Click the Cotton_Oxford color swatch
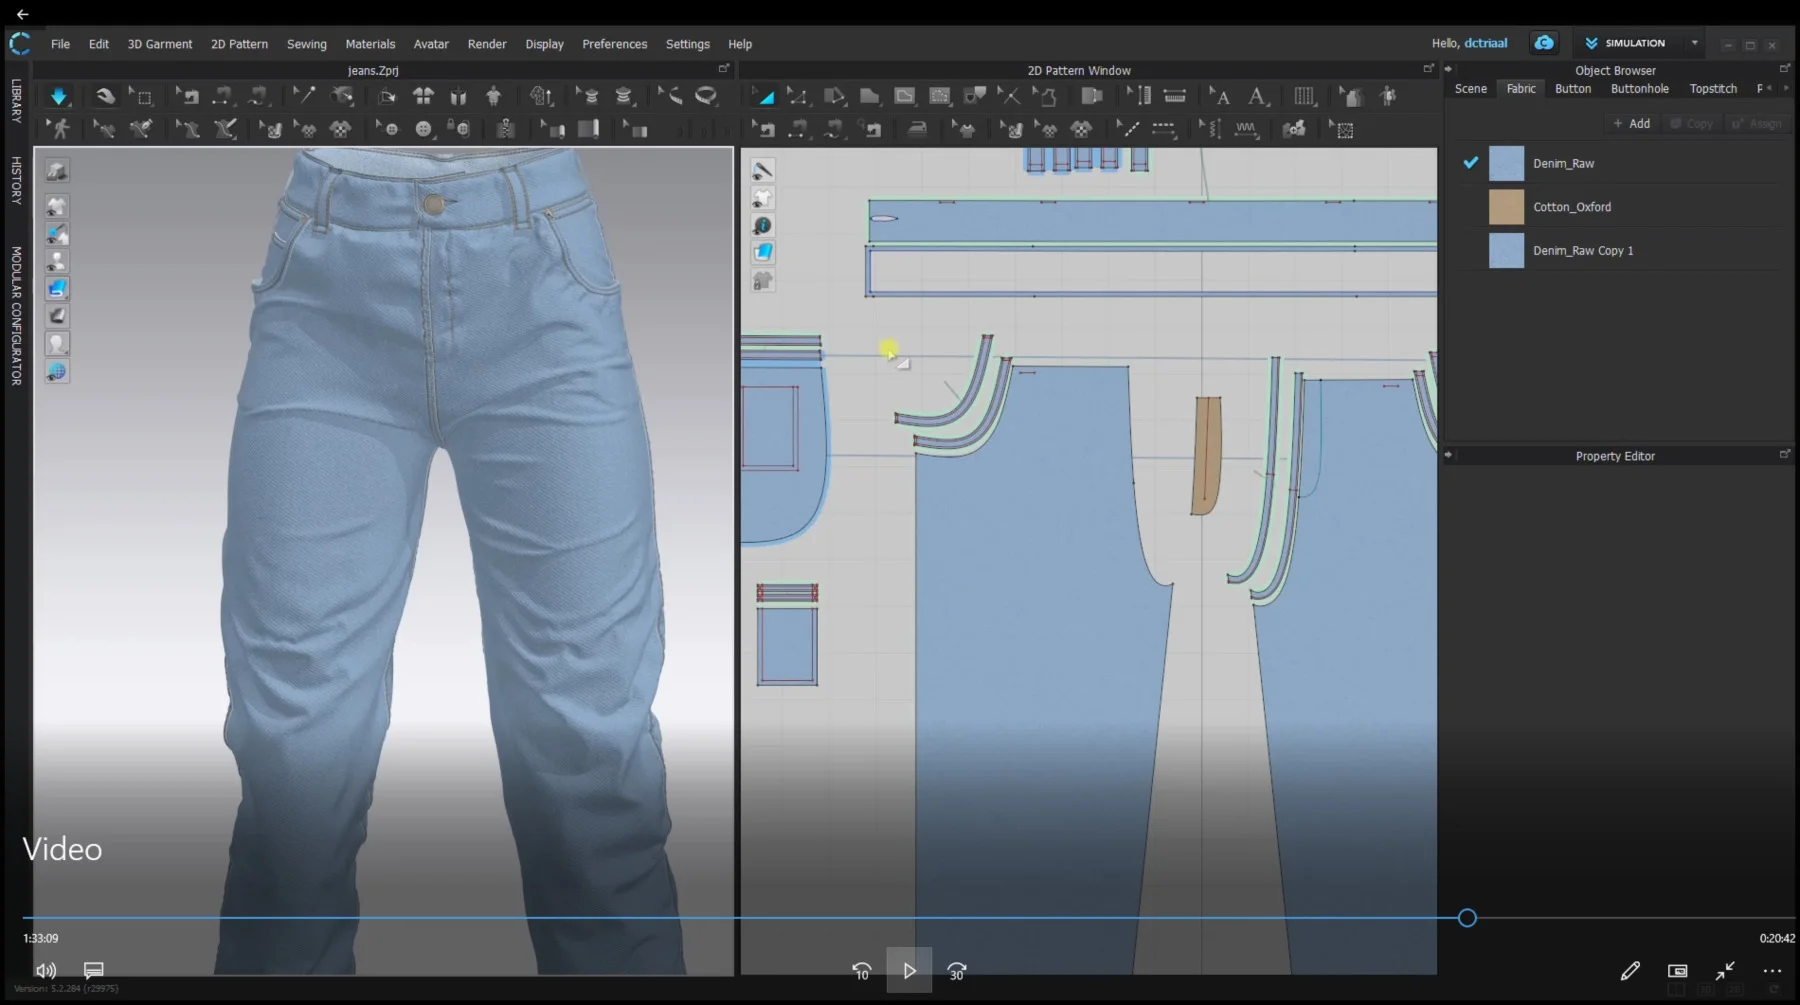This screenshot has width=1800, height=1005. tap(1506, 207)
